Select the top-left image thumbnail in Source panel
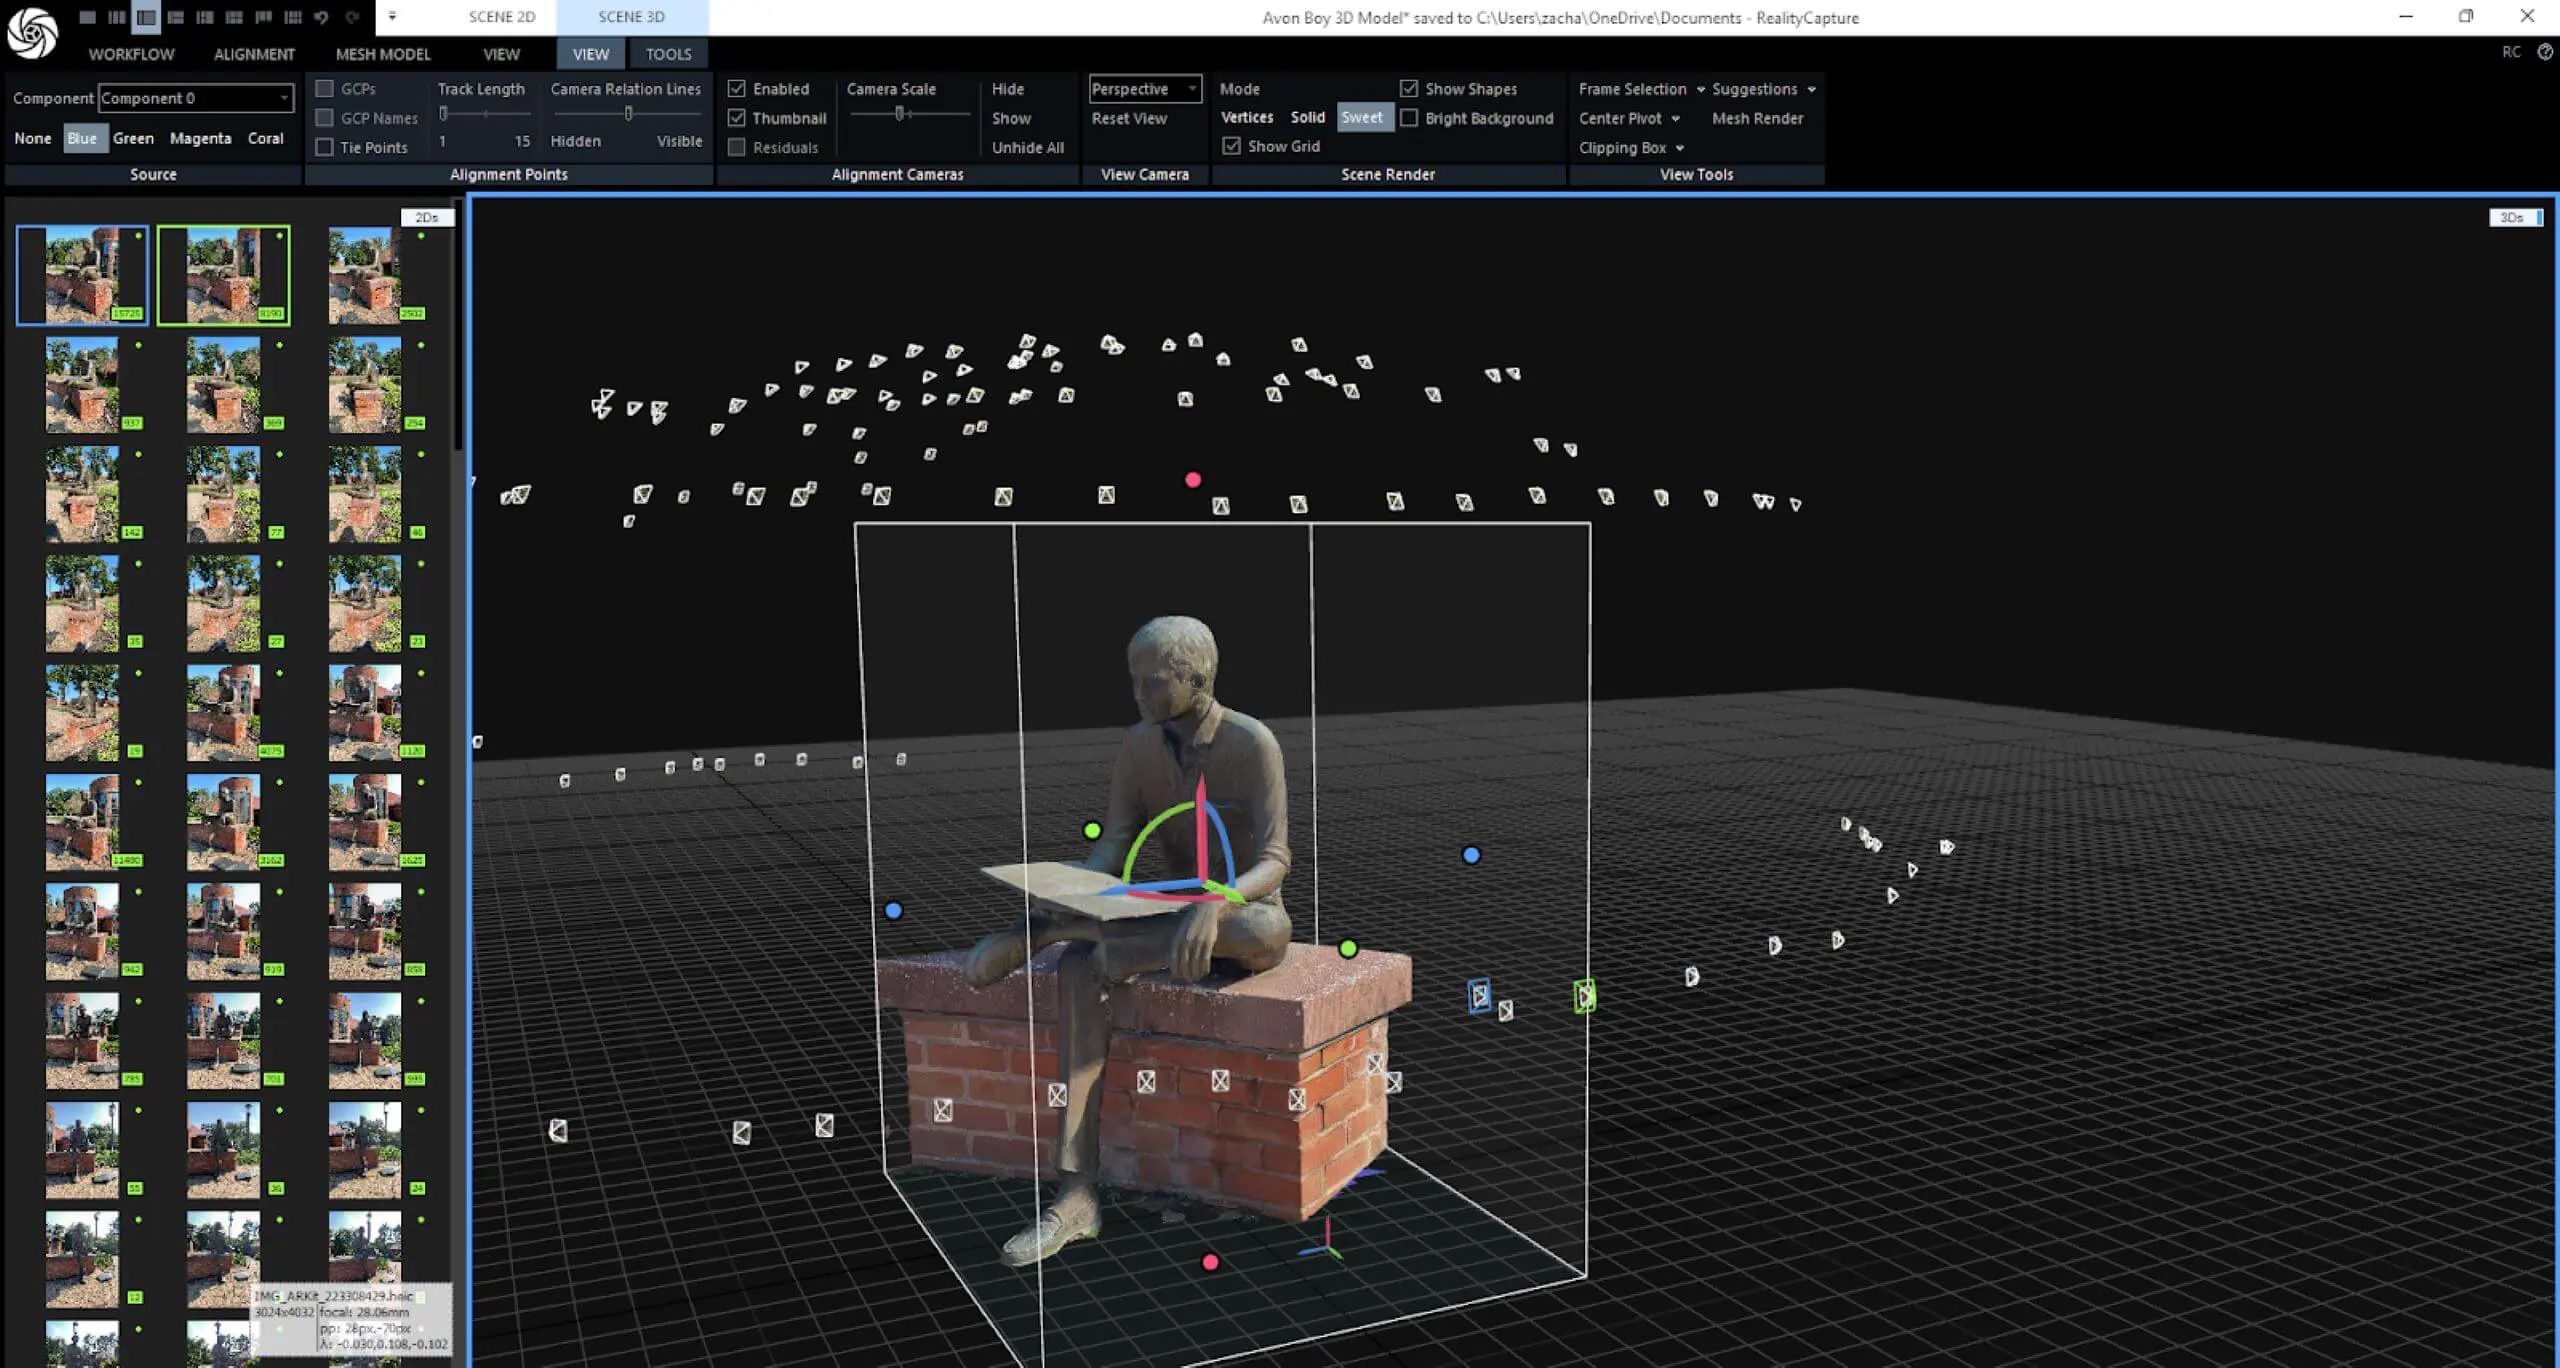The height and width of the screenshot is (1368, 2560). (82, 274)
